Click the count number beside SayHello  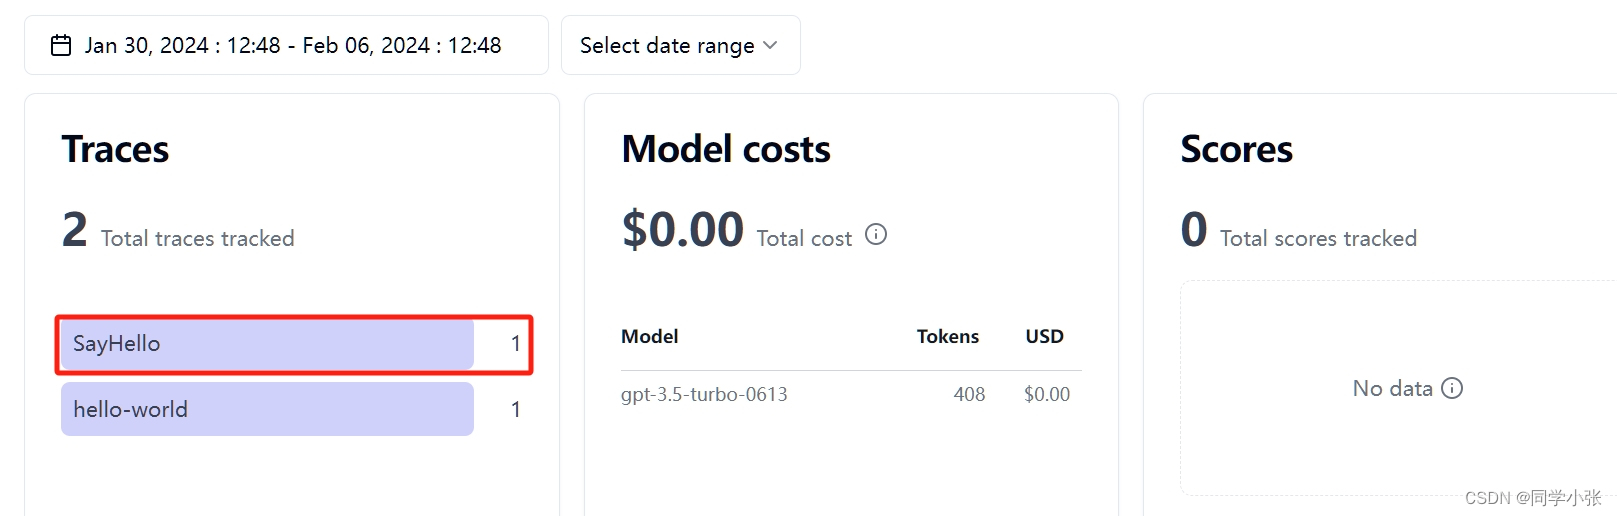click(x=516, y=344)
